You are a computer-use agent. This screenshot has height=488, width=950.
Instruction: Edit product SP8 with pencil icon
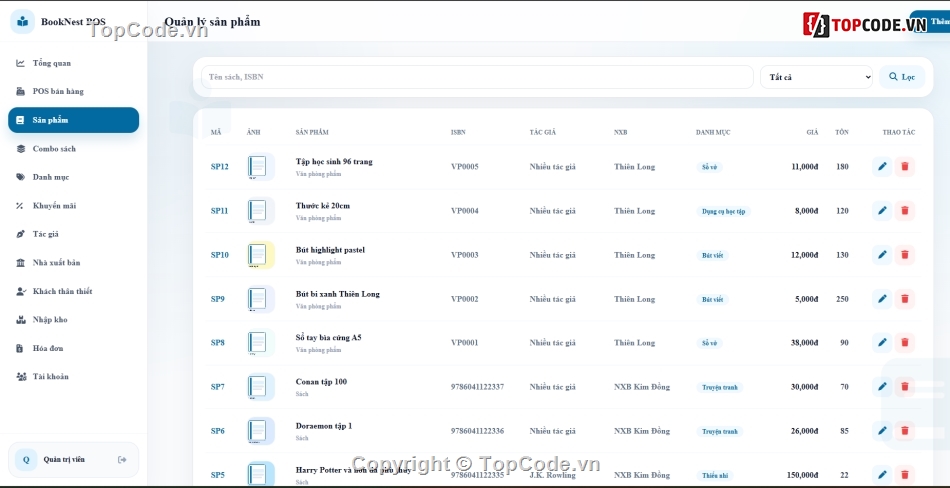point(882,343)
